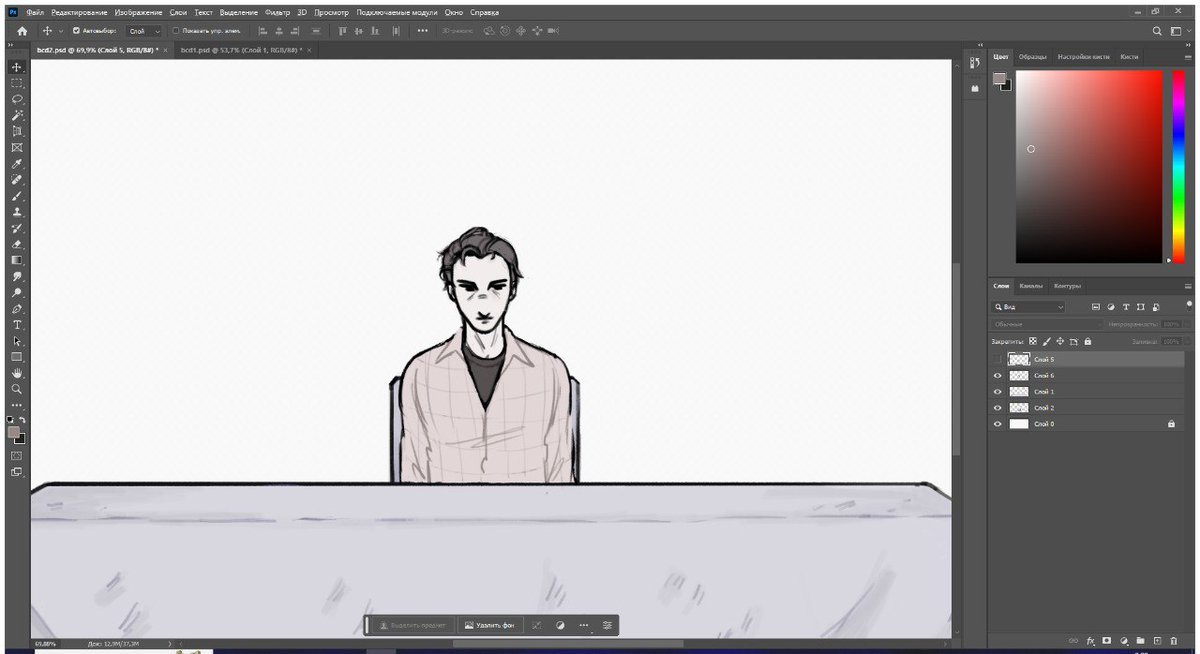The height and width of the screenshot is (654, 1200).
Task: Open the Файл menu
Action: tap(36, 12)
